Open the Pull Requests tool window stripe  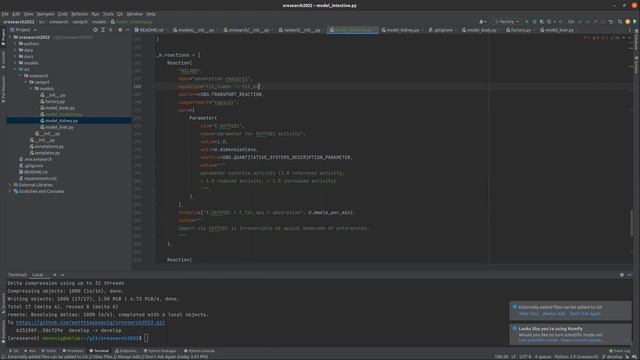click(x=3, y=89)
